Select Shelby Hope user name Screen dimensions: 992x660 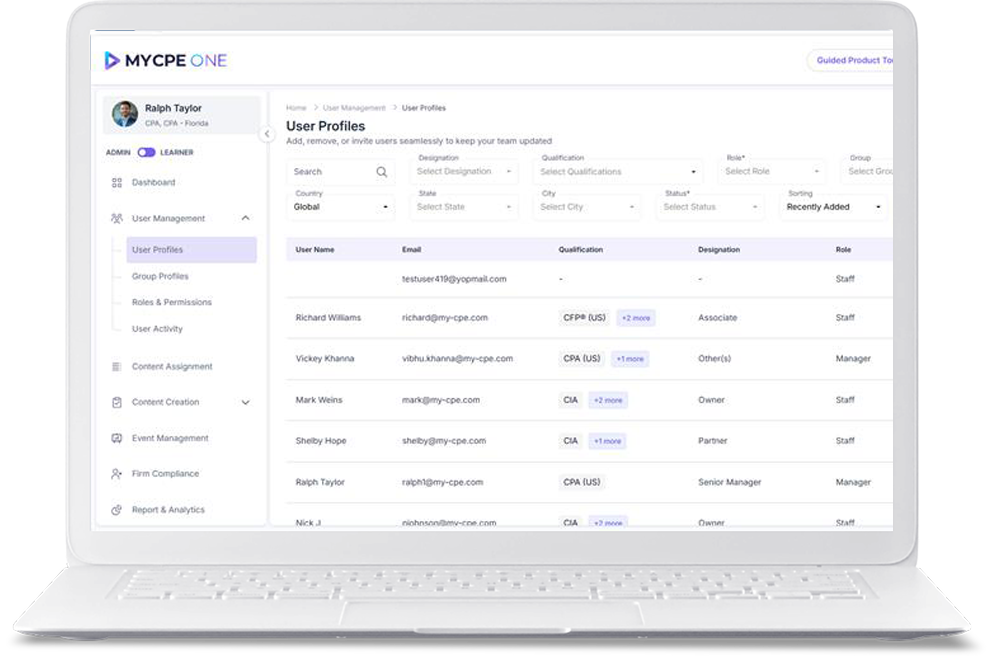coord(321,441)
